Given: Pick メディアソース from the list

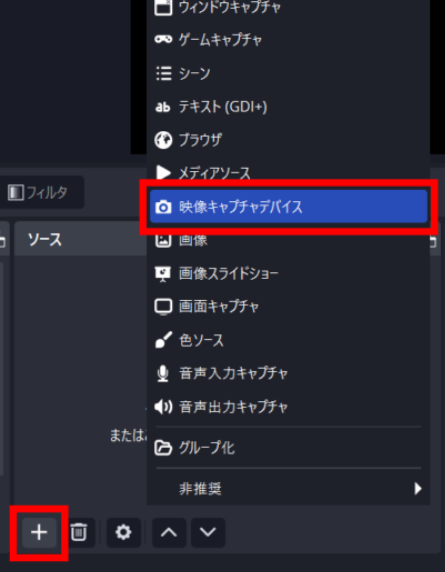Looking at the screenshot, I should 289,173.
